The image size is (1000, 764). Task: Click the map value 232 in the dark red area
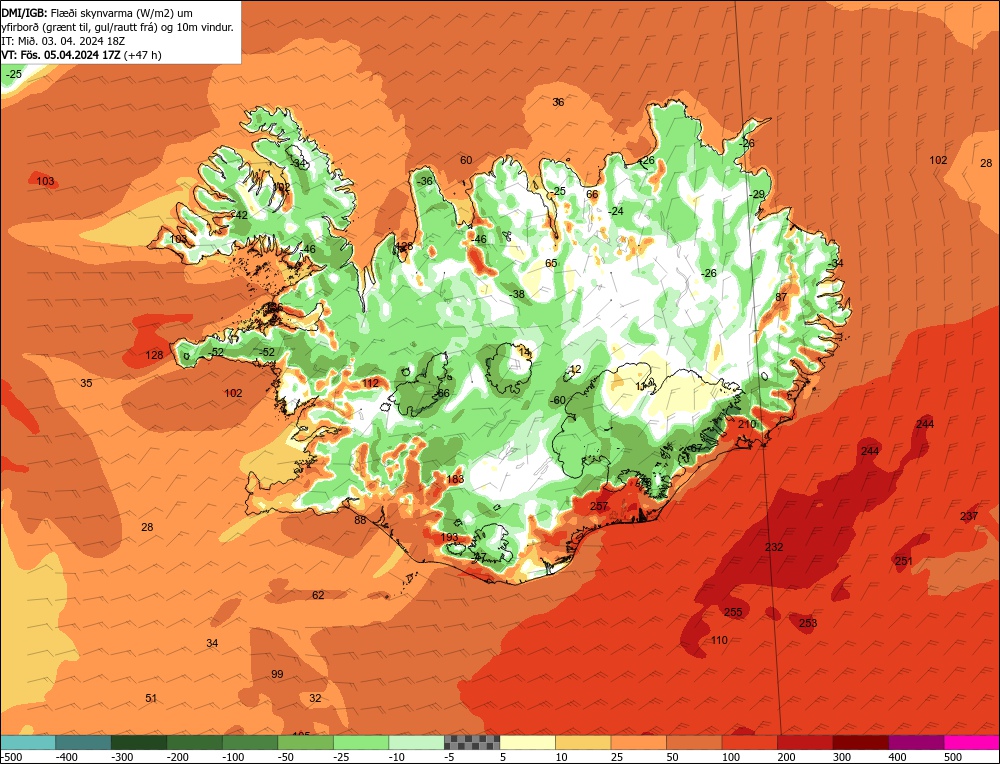coord(774,547)
